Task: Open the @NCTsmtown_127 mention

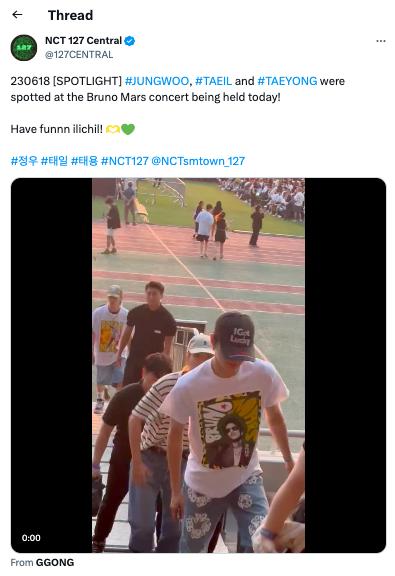Action: point(198,161)
